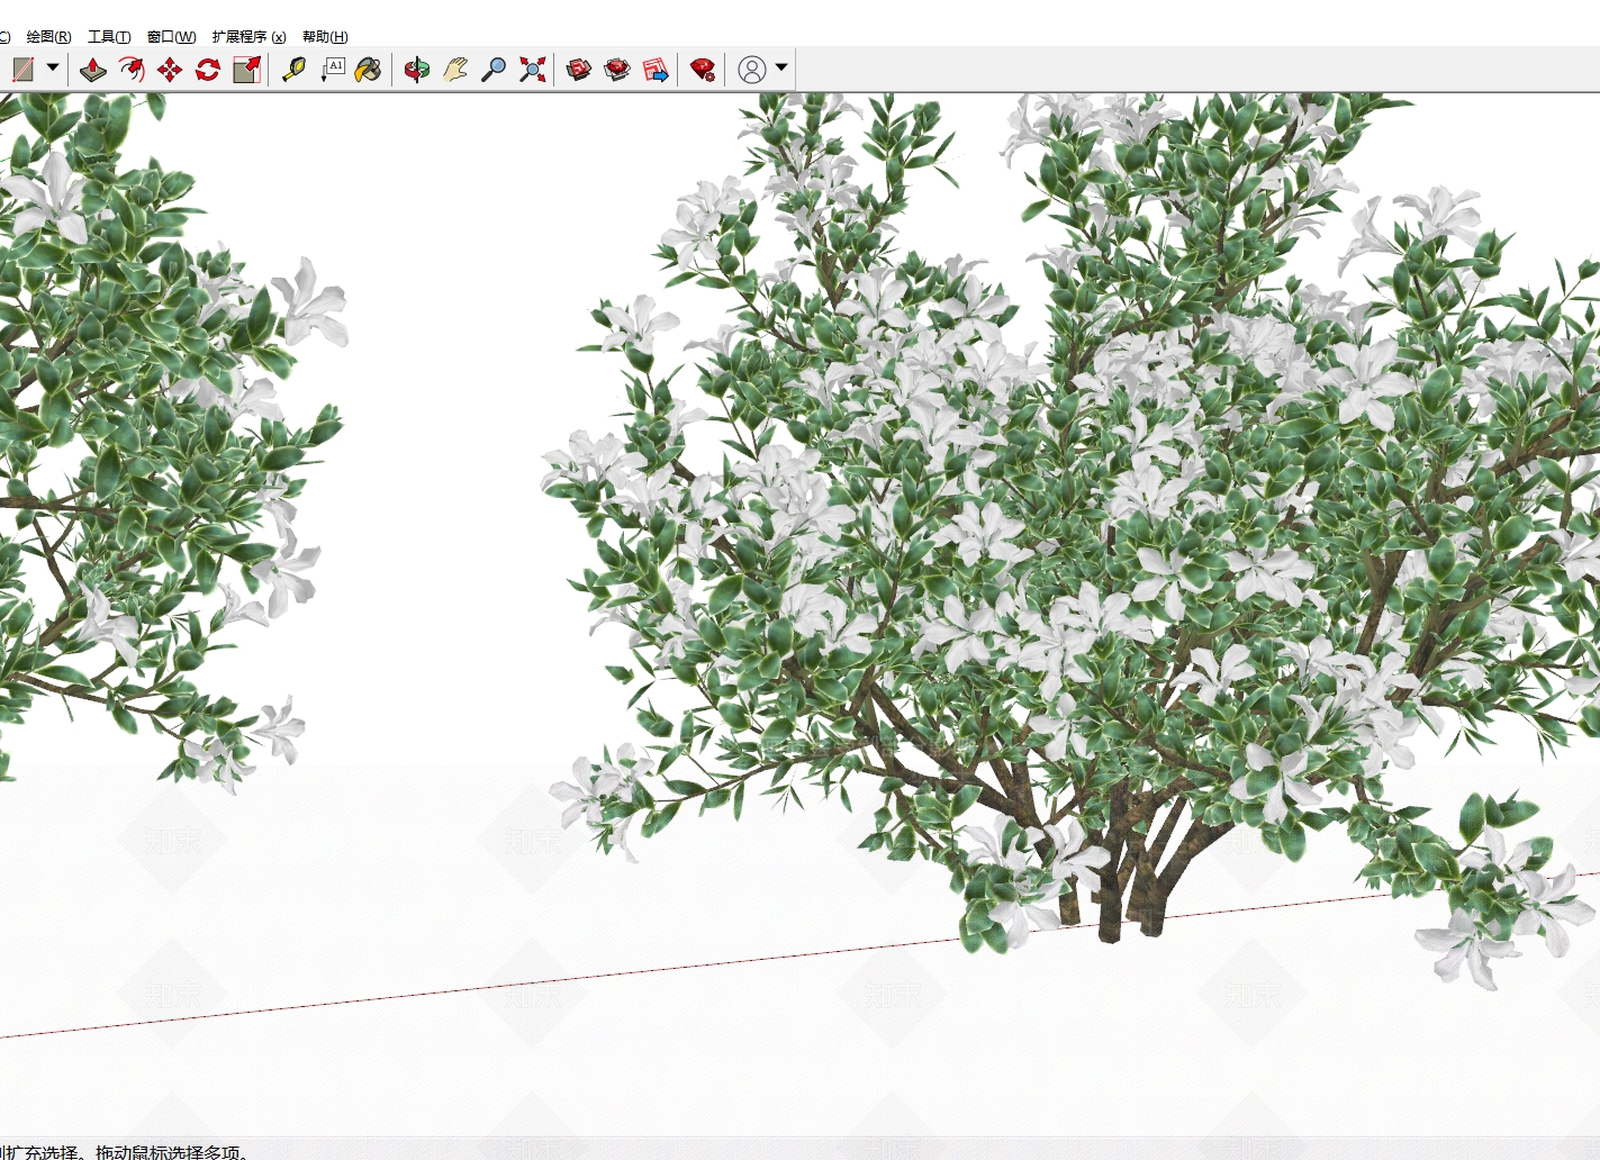Open the 帮助(H) menu
Viewport: 1600px width, 1160px height.
click(x=325, y=37)
